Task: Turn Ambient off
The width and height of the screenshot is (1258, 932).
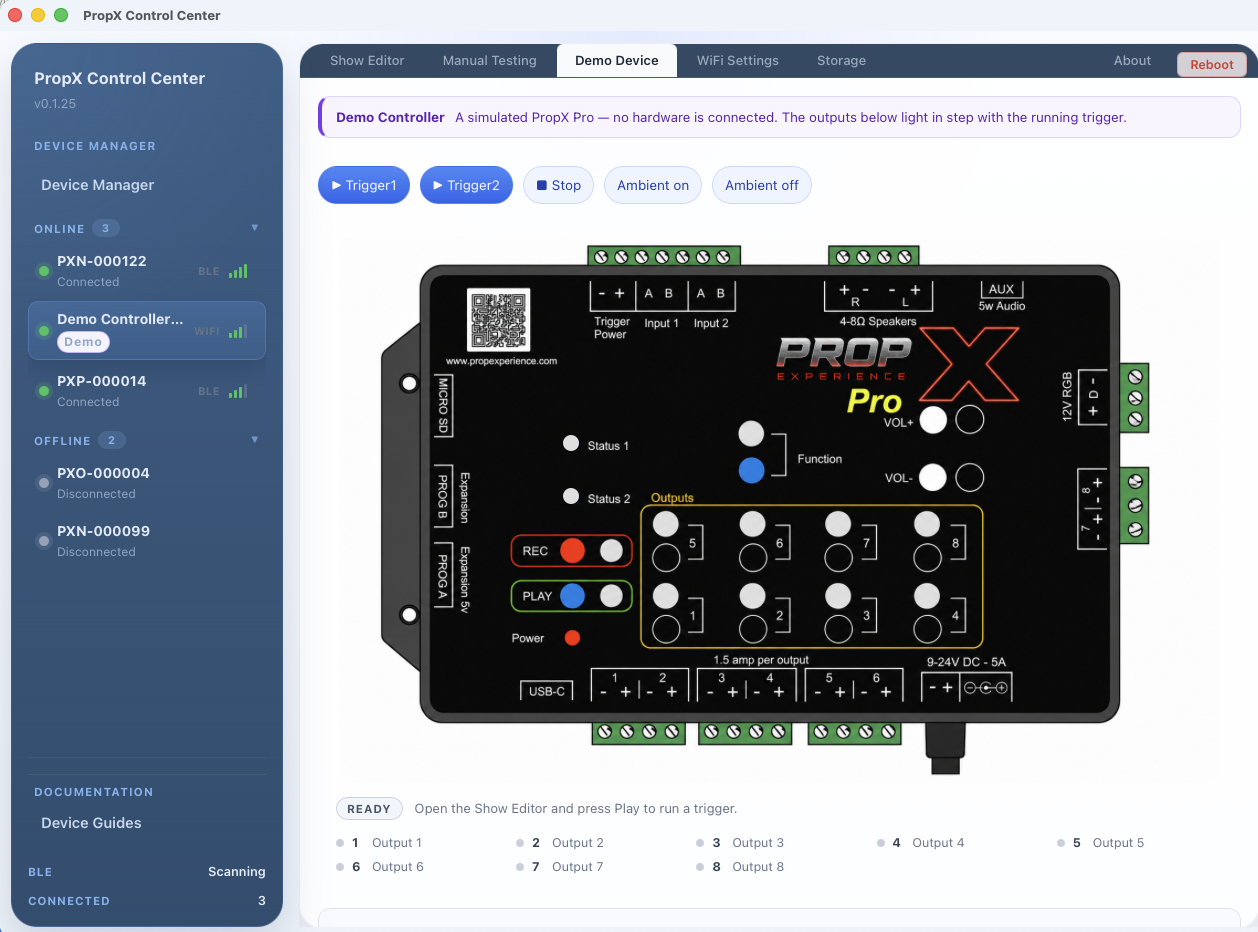Action: click(x=762, y=185)
